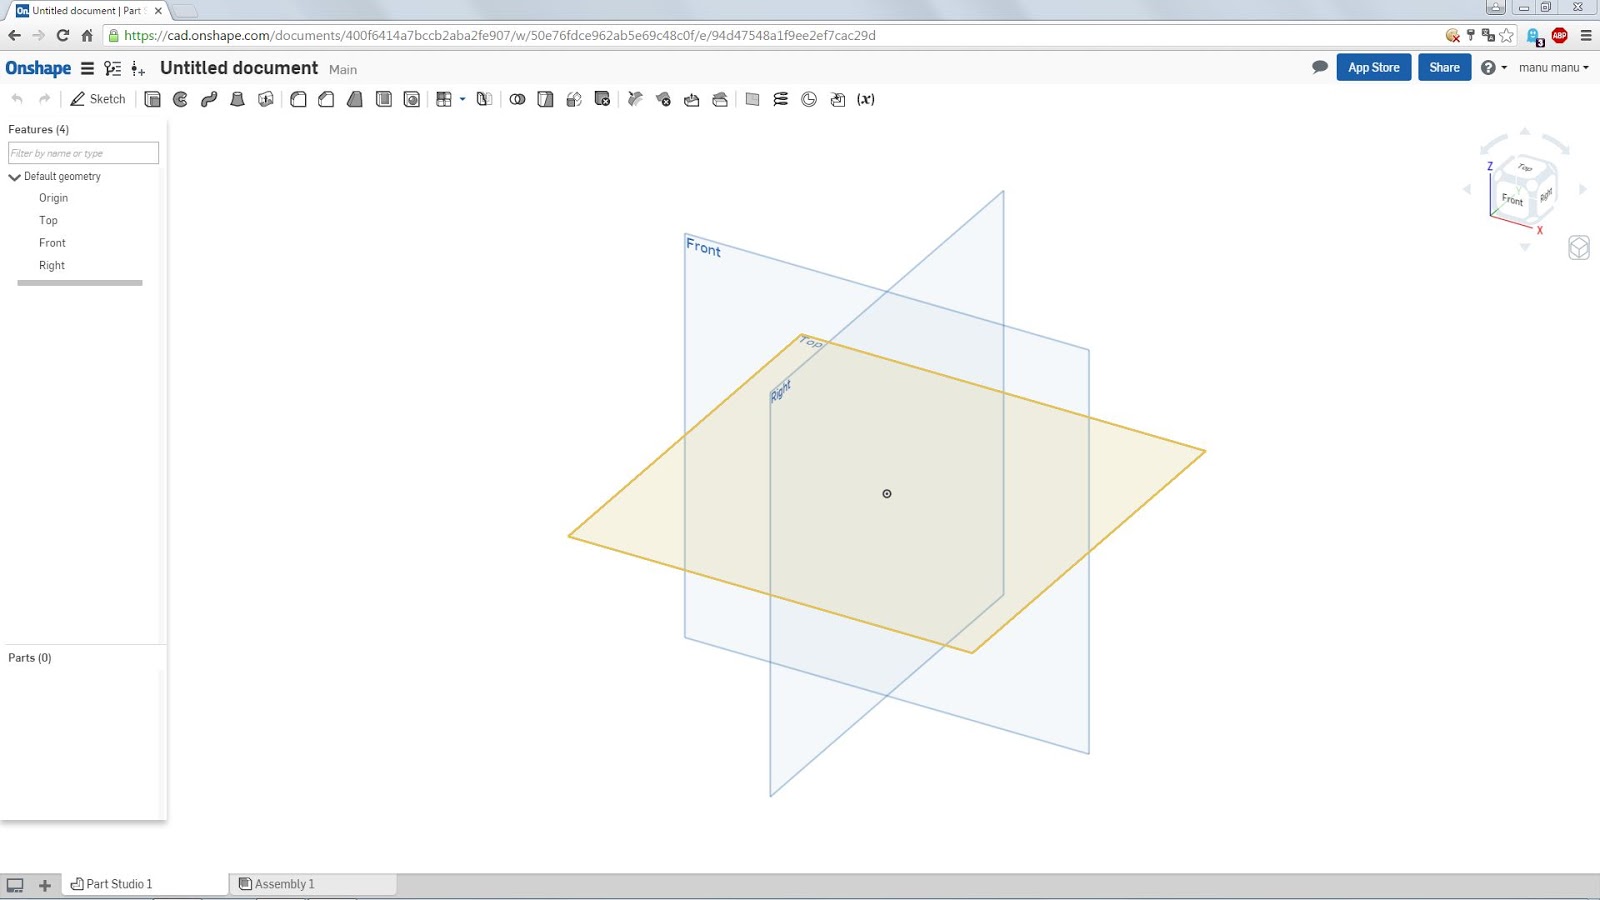Select the Mirror feature tool
1600x900 pixels.
pyautogui.click(x=482, y=99)
